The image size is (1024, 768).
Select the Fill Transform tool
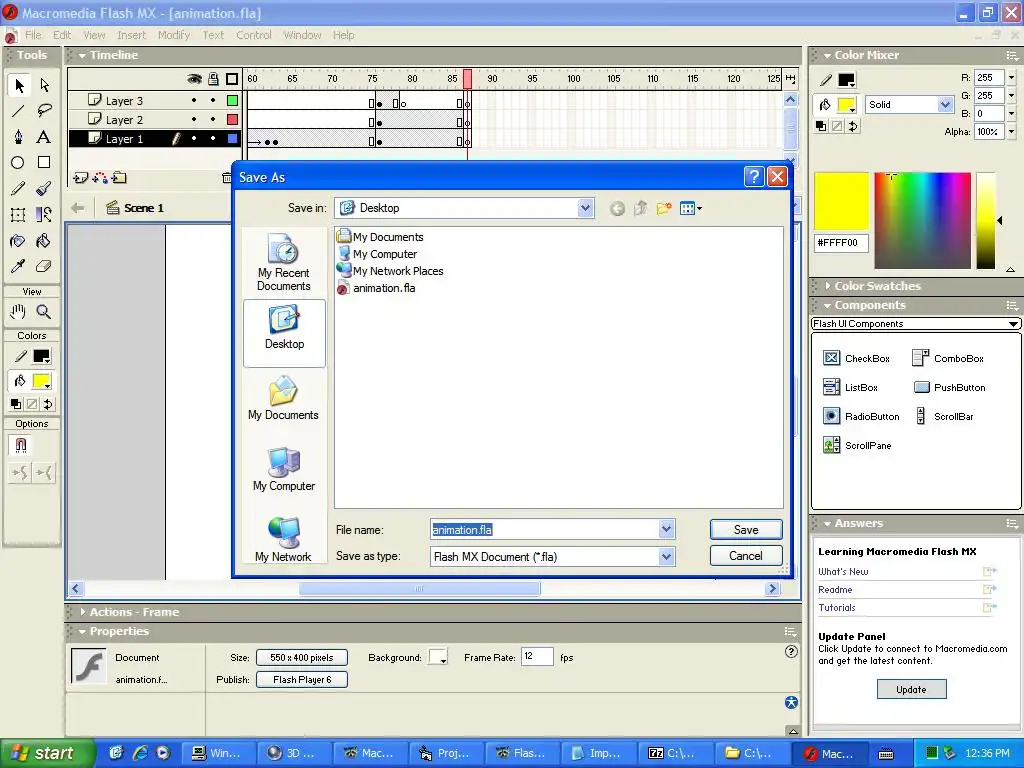[44, 214]
